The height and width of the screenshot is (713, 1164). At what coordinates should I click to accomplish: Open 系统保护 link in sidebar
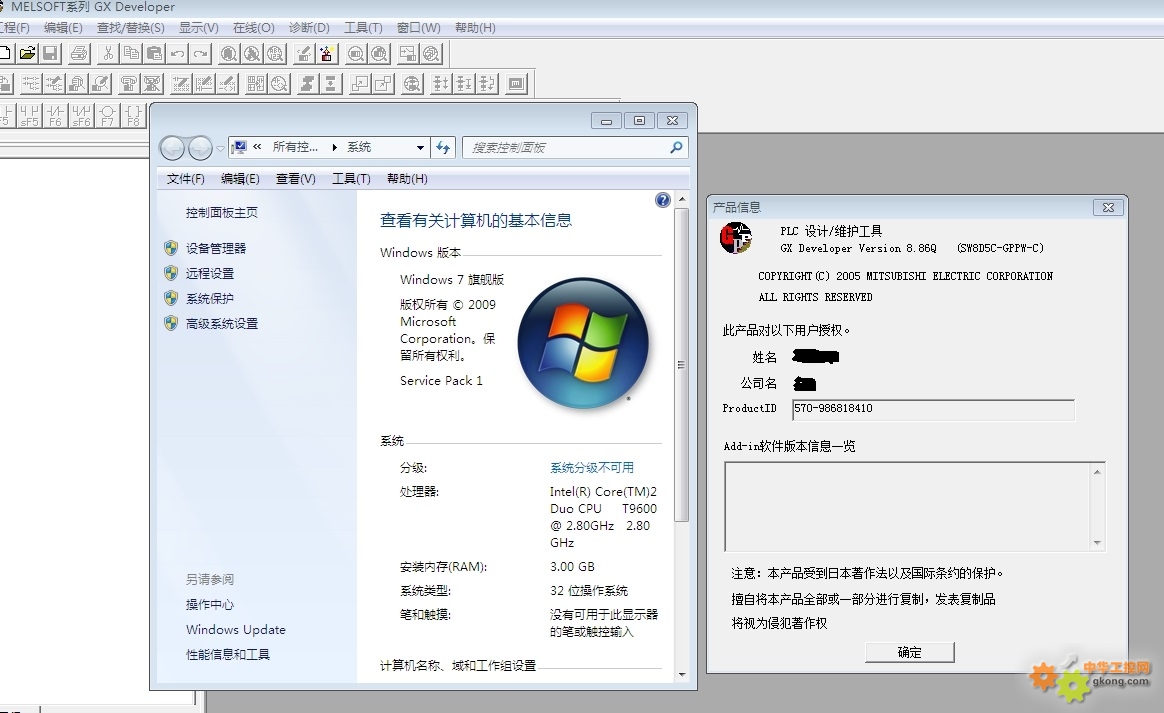210,299
